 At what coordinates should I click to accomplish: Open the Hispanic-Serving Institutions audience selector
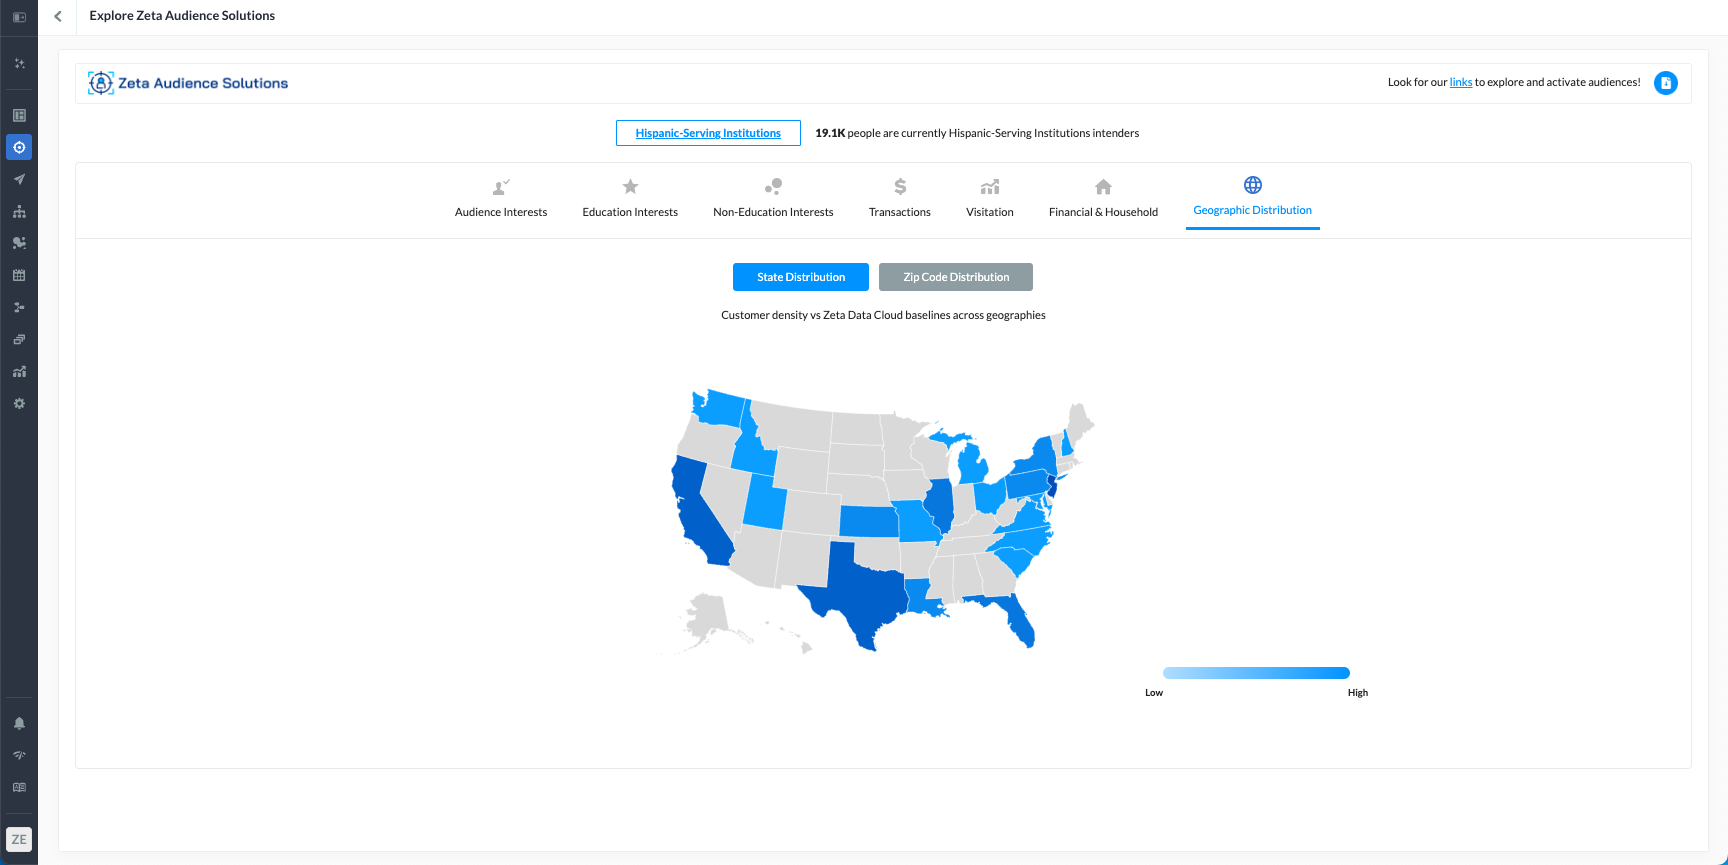pos(708,133)
